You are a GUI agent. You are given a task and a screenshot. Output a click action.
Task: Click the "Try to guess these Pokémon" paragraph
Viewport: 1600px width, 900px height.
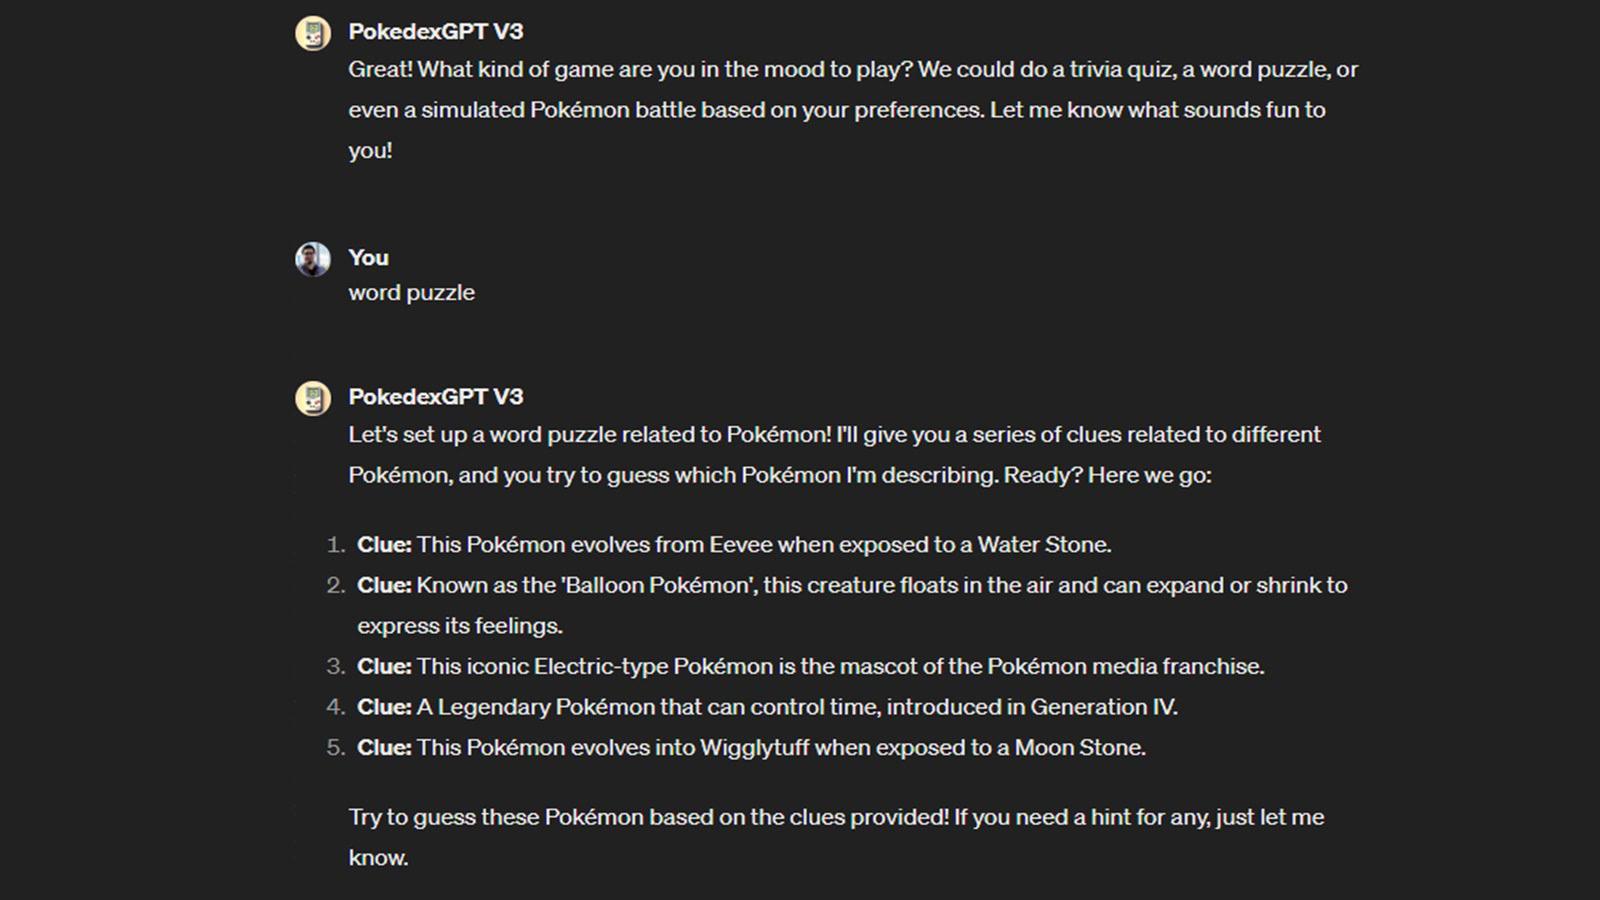(x=836, y=837)
